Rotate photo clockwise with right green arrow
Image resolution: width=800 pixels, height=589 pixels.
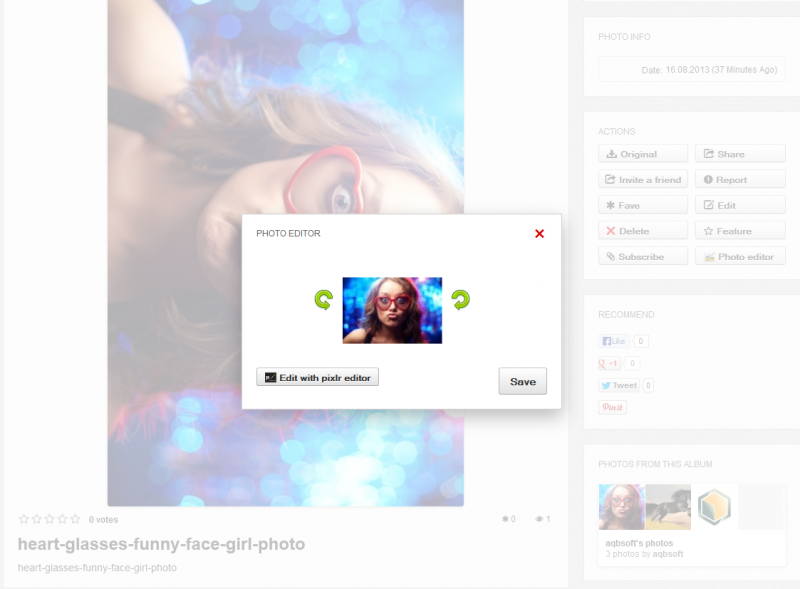pos(460,300)
